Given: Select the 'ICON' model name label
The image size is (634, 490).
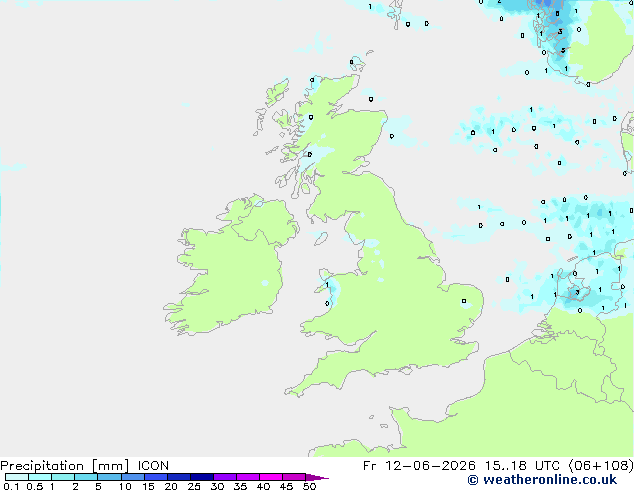Looking at the screenshot, I should [153, 466].
